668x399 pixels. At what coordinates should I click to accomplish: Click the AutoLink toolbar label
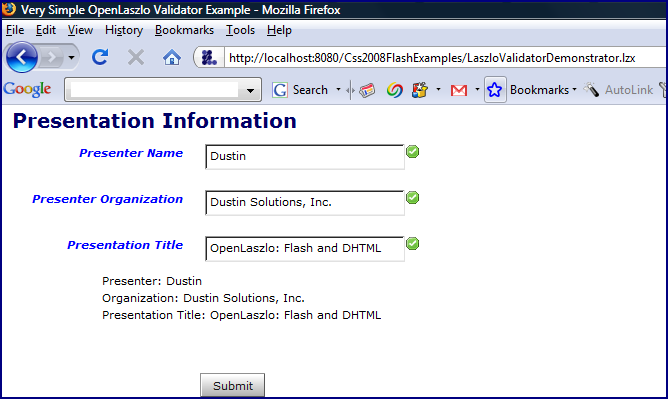click(629, 90)
